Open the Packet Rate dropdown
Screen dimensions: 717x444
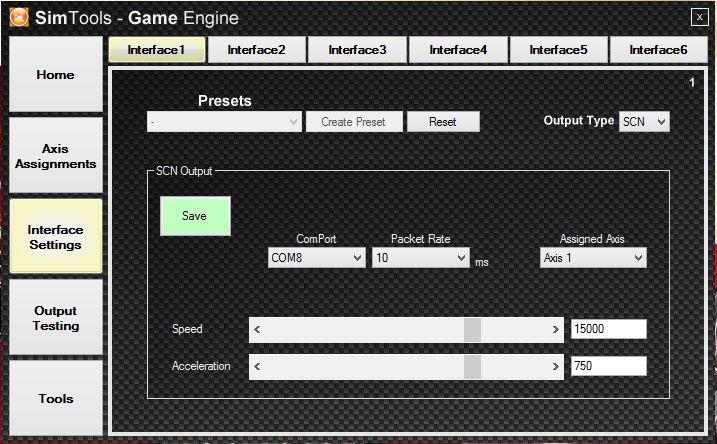[421, 257]
